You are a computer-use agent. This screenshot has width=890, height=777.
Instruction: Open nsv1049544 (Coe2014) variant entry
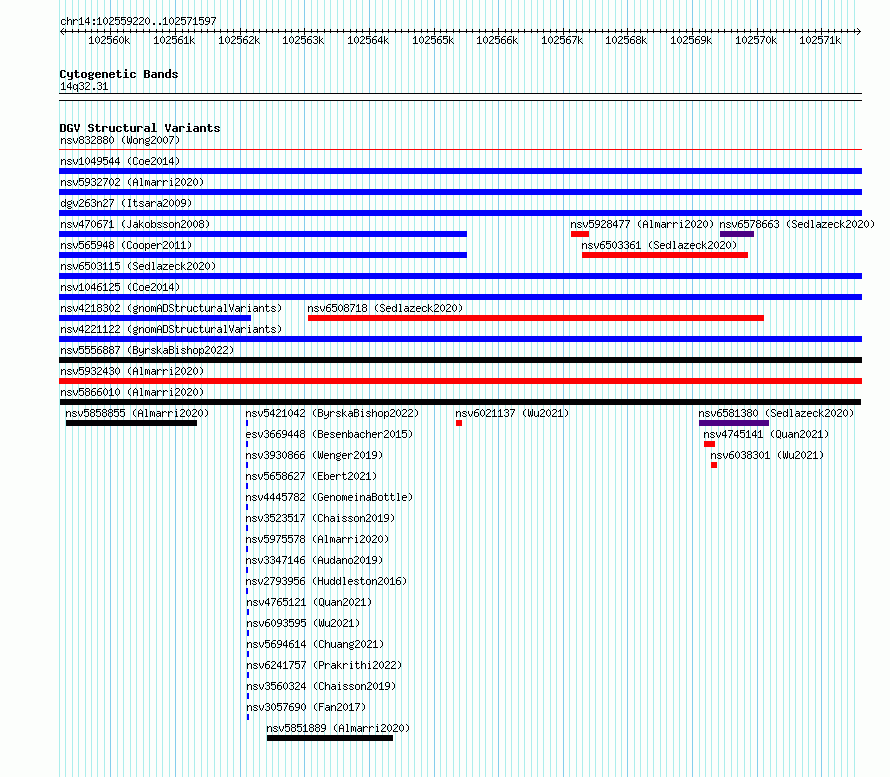pyautogui.click(x=120, y=161)
